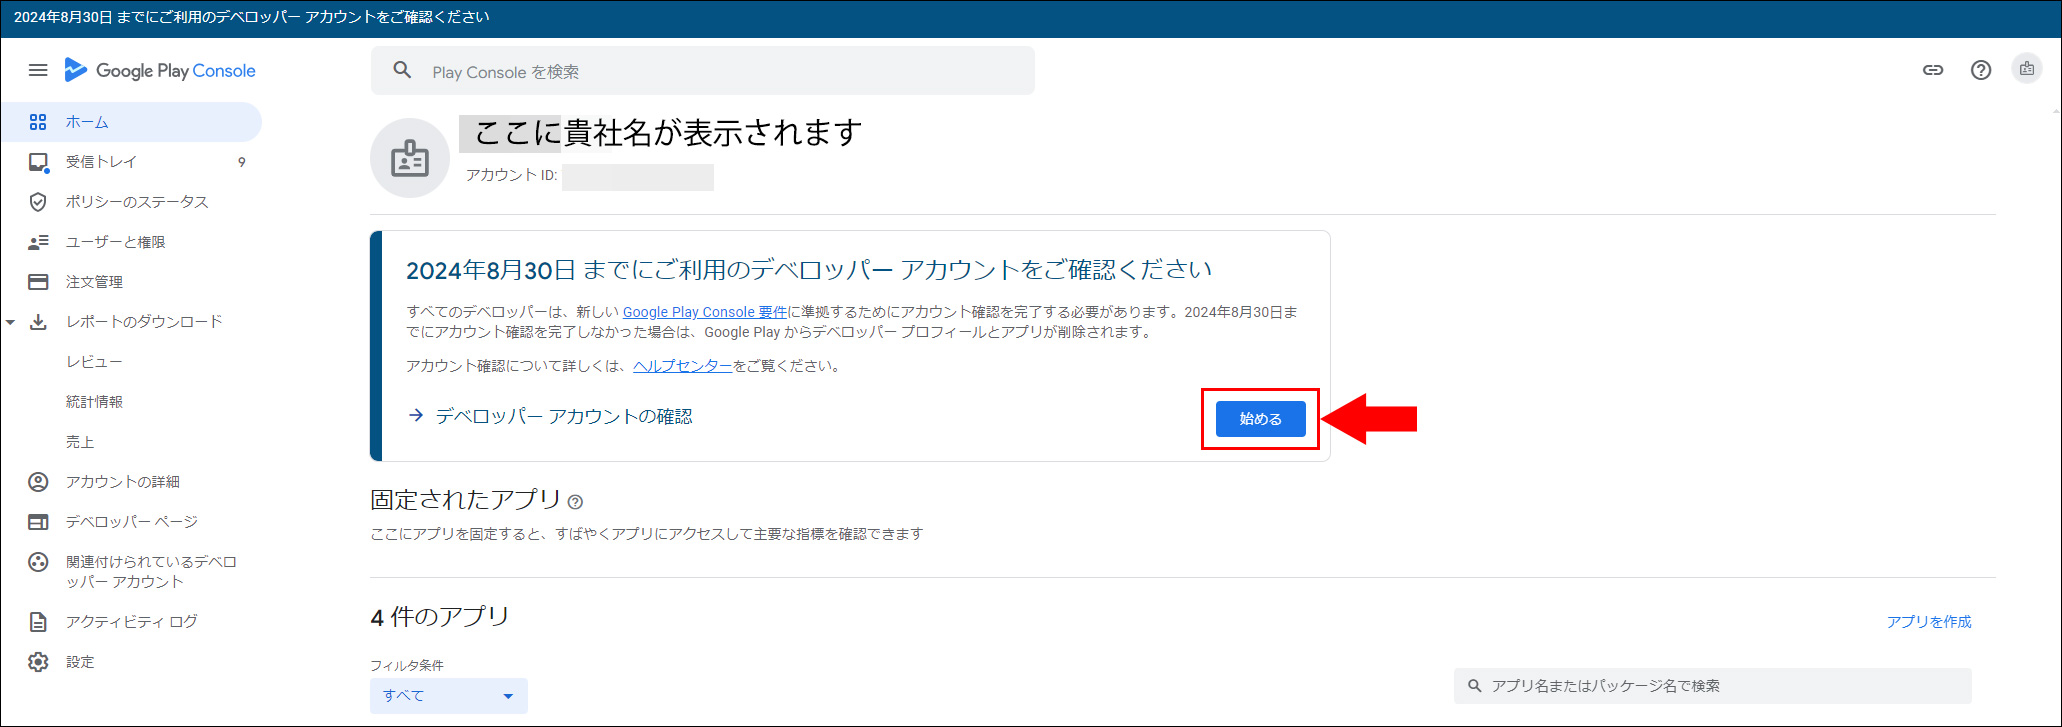Viewport: 2062px width, 727px height.
Task: Open 注文管理 from the sidebar
Action: coord(94,282)
